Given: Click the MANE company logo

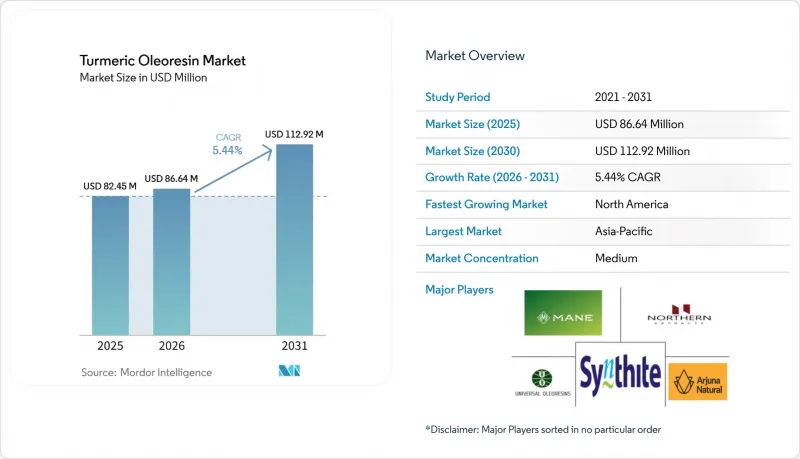Looking at the screenshot, I should tap(563, 313).
